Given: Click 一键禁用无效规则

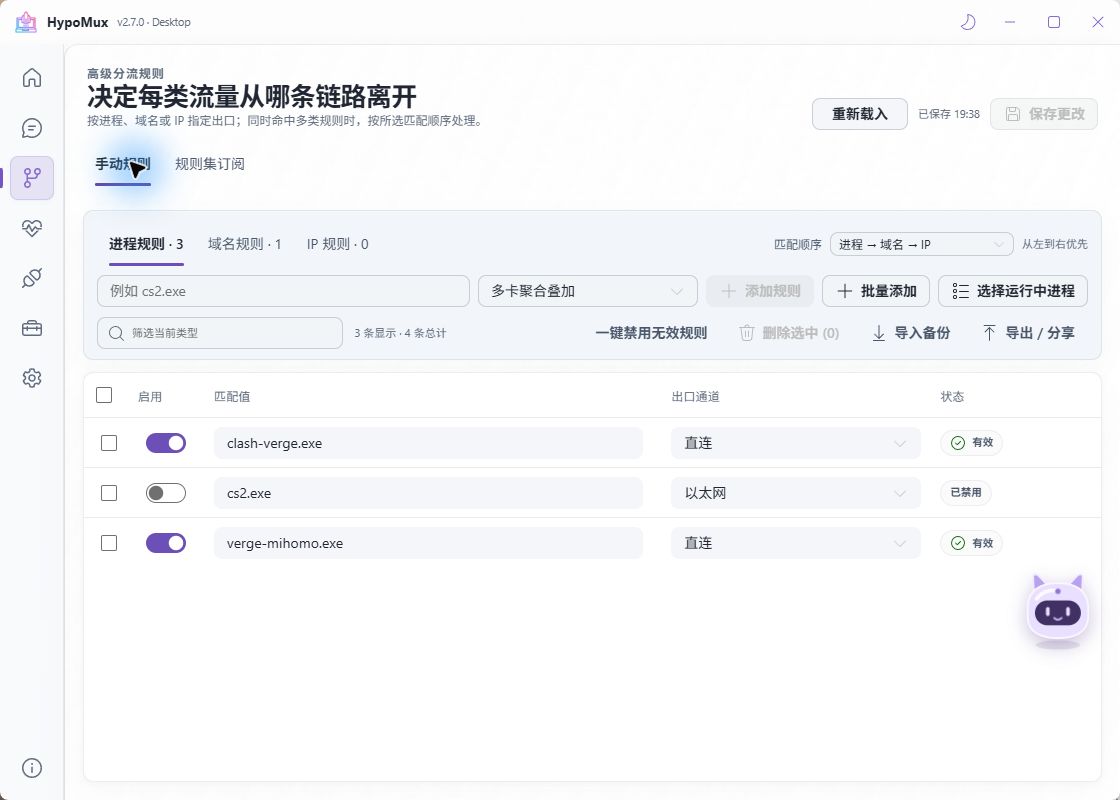Looking at the screenshot, I should pyautogui.click(x=651, y=333).
